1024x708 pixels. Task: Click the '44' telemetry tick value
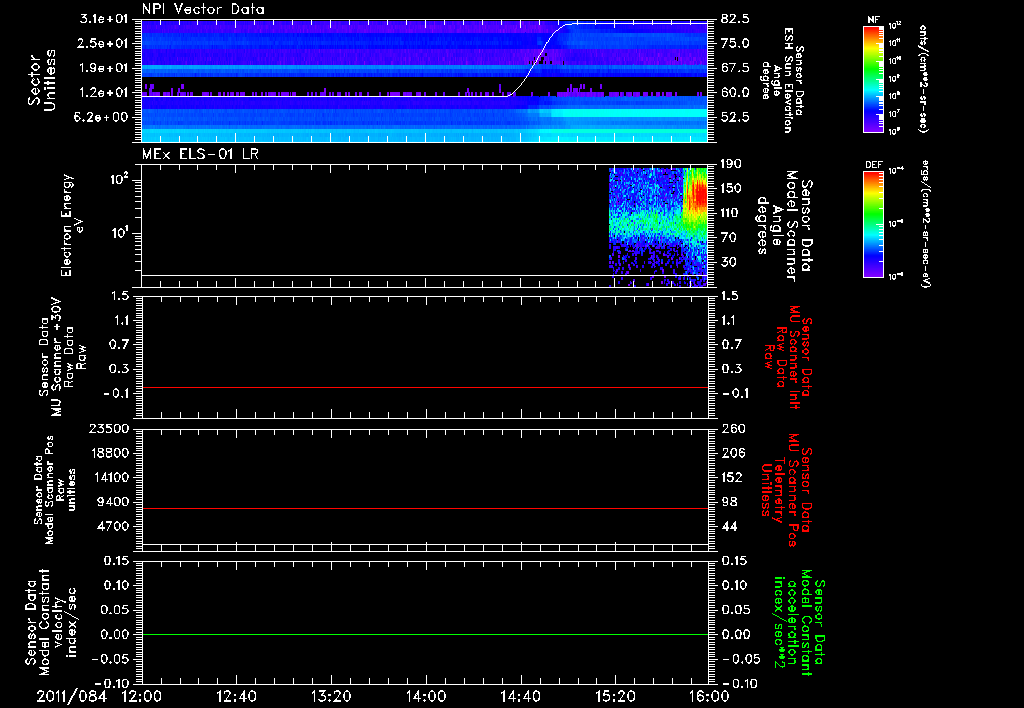tap(729, 526)
